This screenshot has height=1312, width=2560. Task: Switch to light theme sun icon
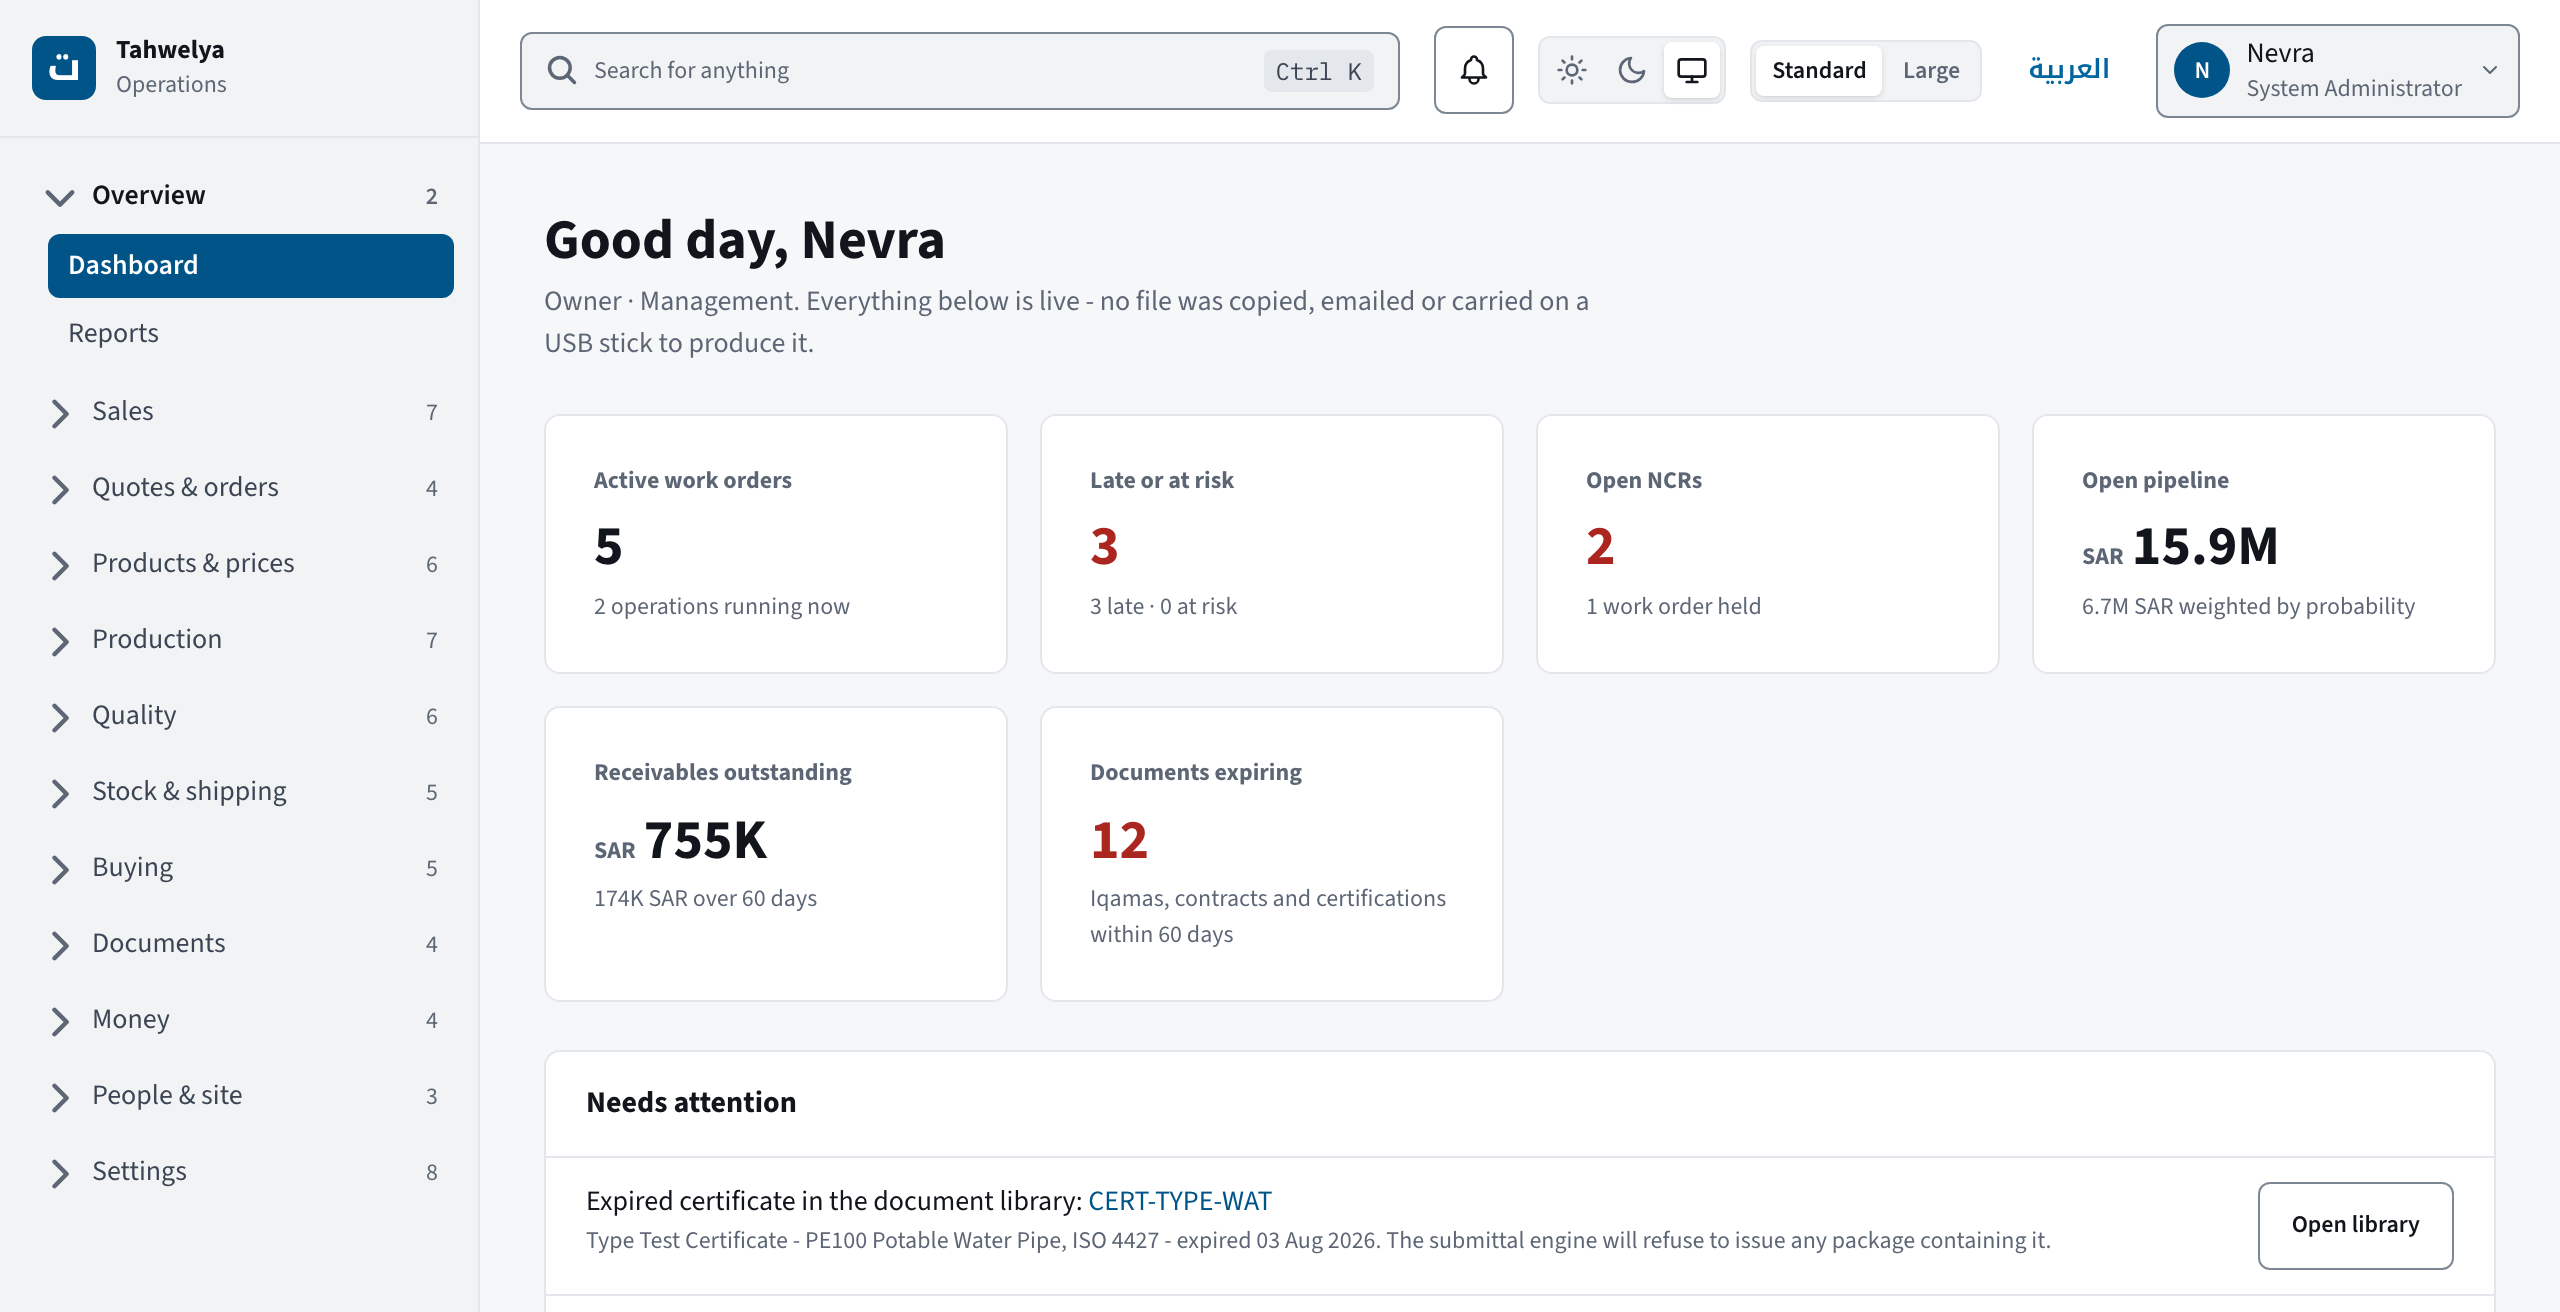click(1572, 70)
